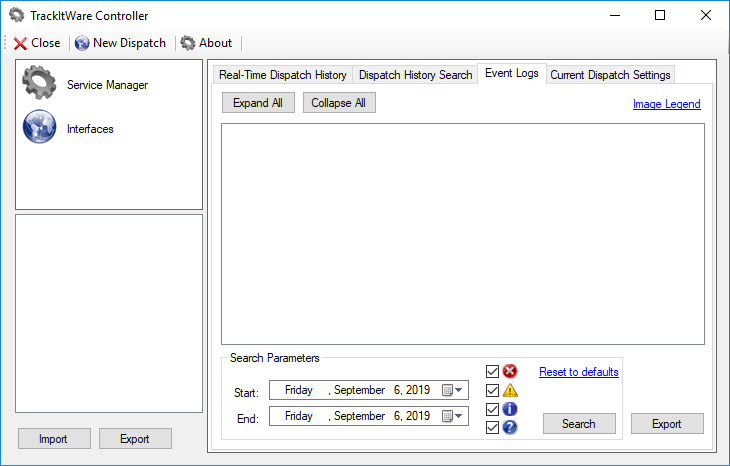Open the Image Legend link
Screen dimensions: 730x466
click(667, 104)
